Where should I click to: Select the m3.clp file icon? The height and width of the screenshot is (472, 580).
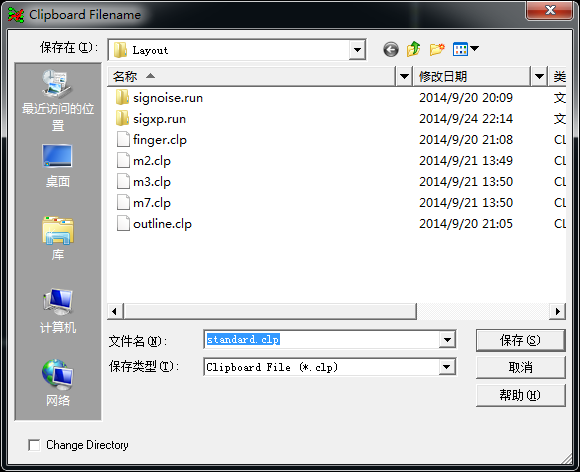click(123, 182)
